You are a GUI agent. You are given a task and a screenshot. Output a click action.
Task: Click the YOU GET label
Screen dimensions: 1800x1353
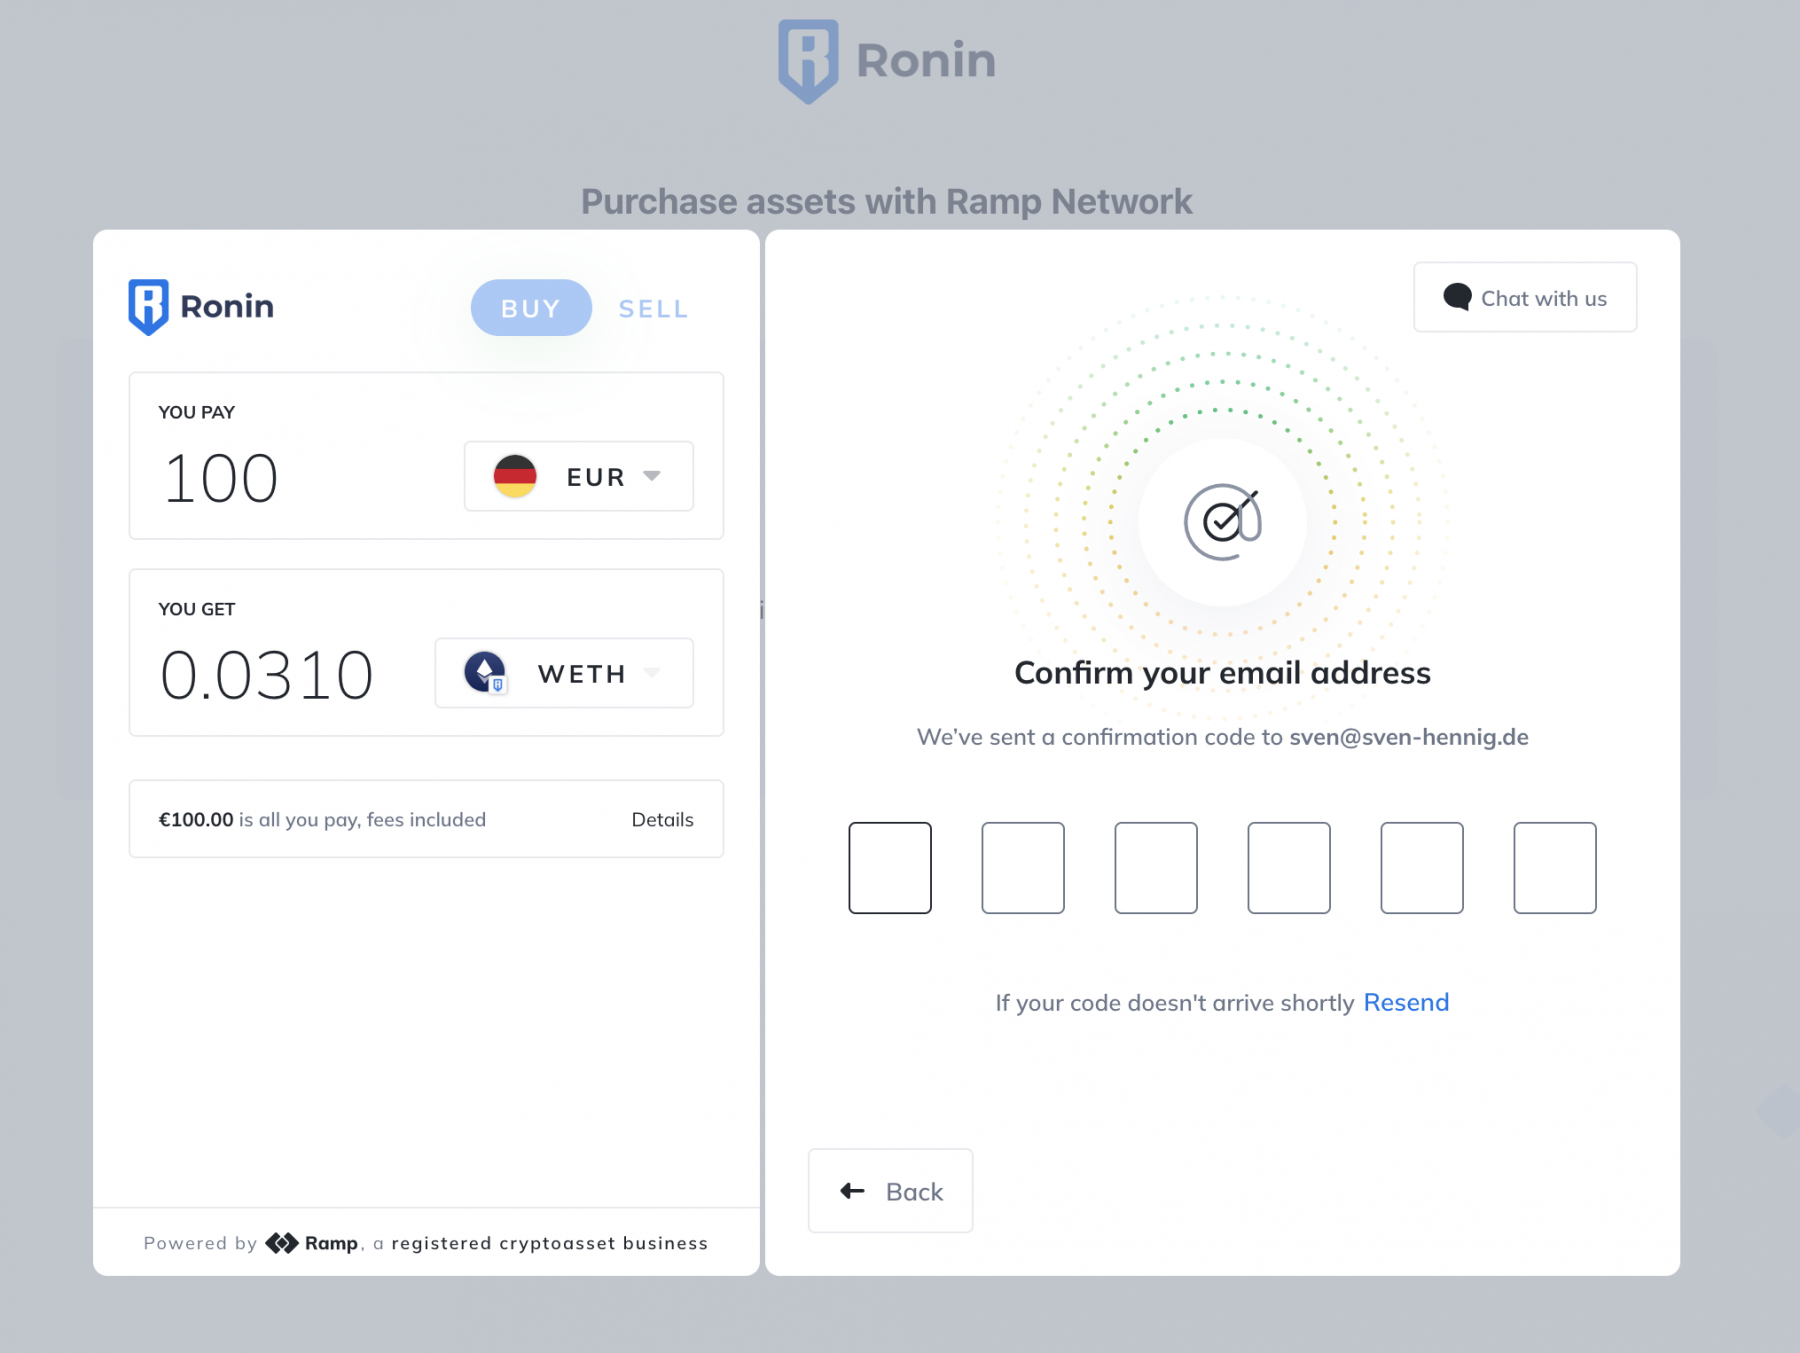click(x=197, y=609)
